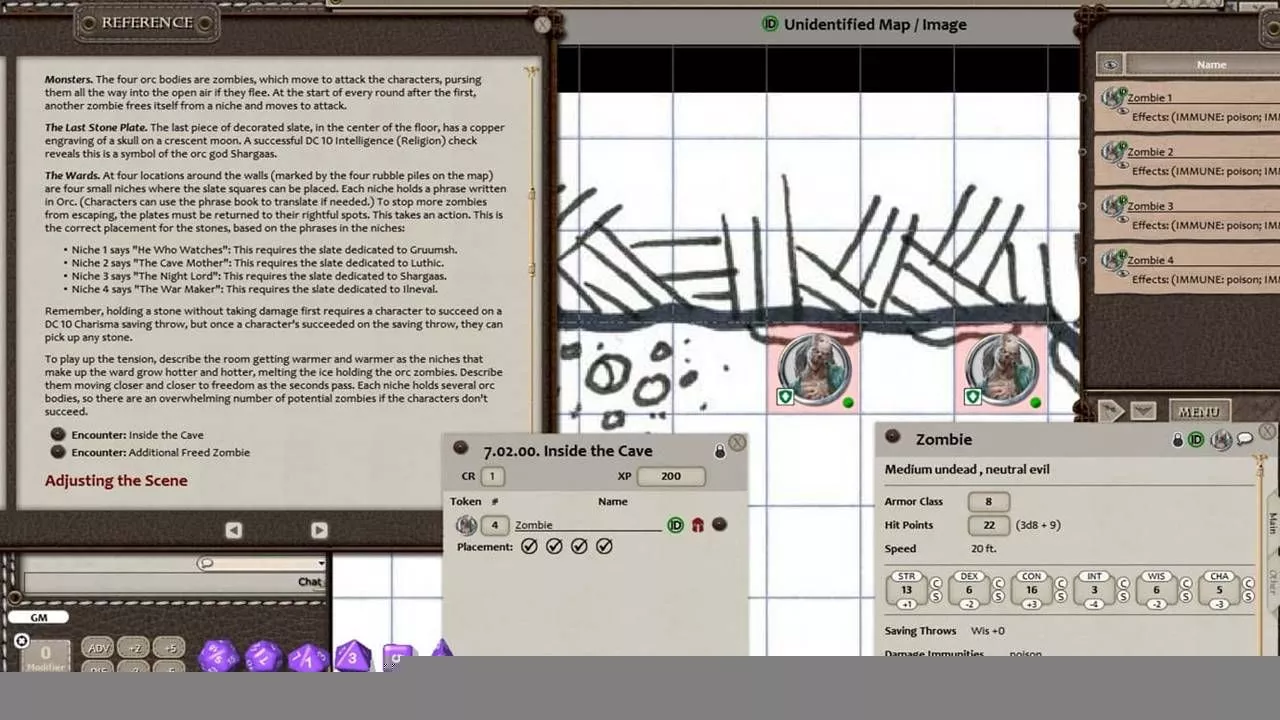
Task: Edit the encounter CR field
Action: (492, 476)
